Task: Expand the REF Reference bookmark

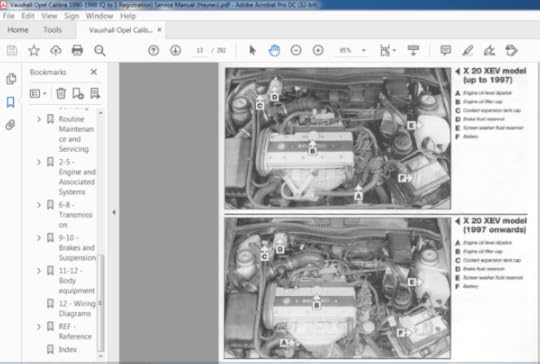Action: click(x=39, y=326)
